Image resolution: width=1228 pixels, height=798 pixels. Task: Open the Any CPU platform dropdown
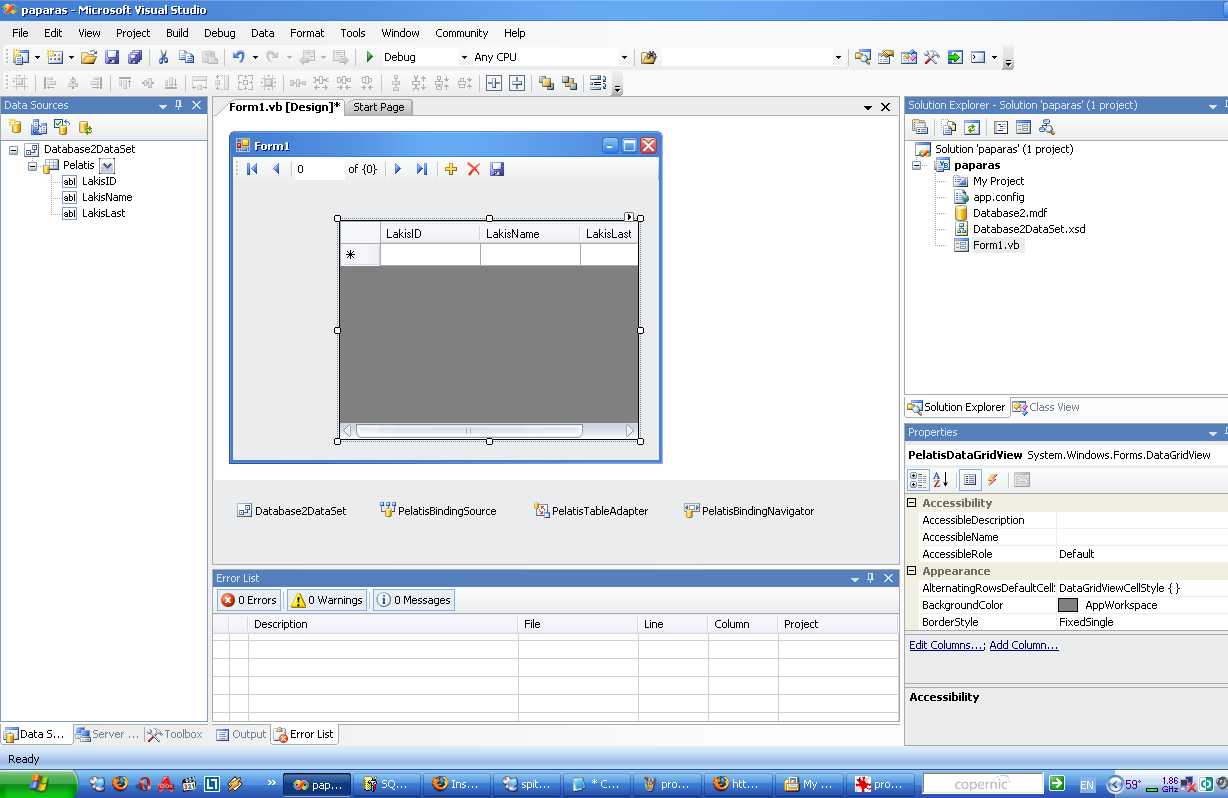[624, 58]
